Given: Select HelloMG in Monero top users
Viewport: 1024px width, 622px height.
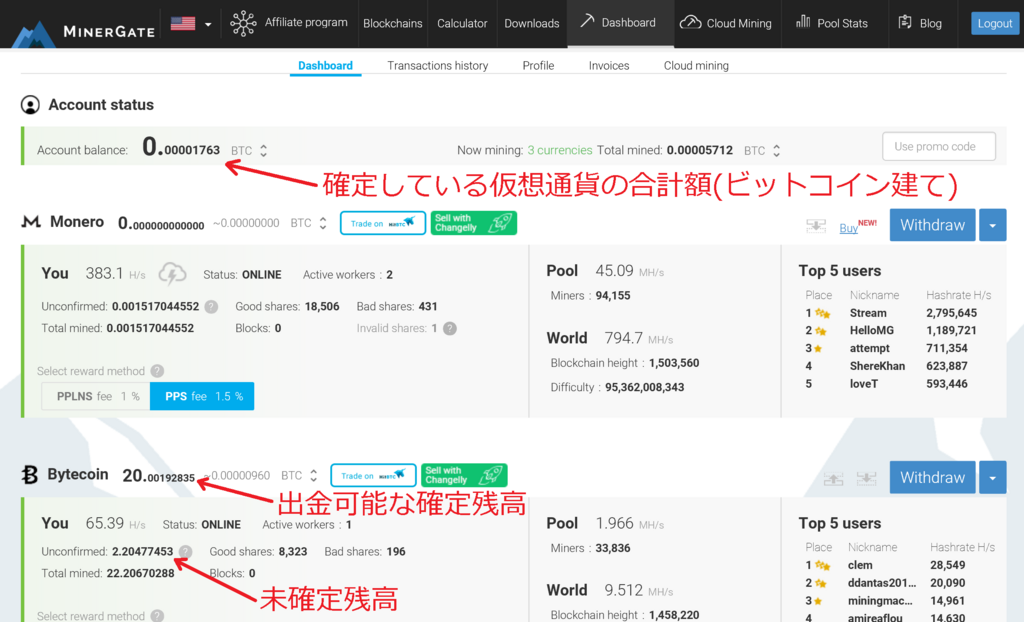Looking at the screenshot, I should point(871,331).
